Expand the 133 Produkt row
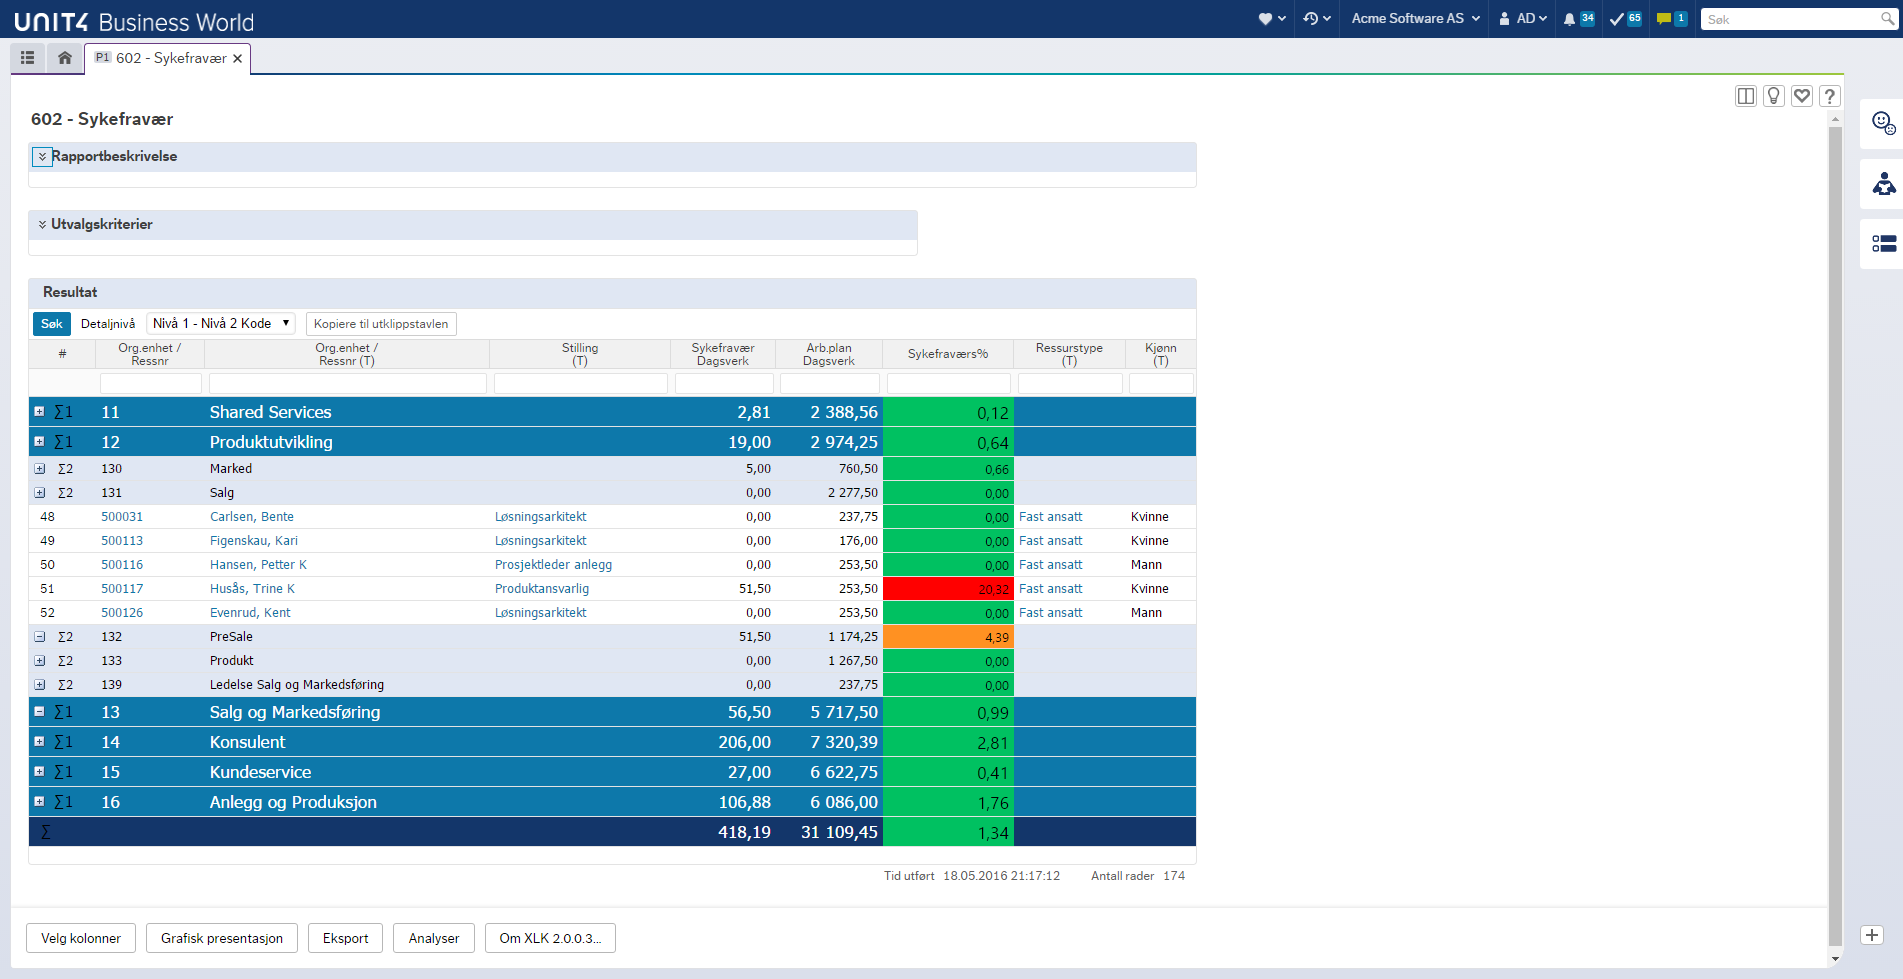The height and width of the screenshot is (979, 1903). pos(39,661)
